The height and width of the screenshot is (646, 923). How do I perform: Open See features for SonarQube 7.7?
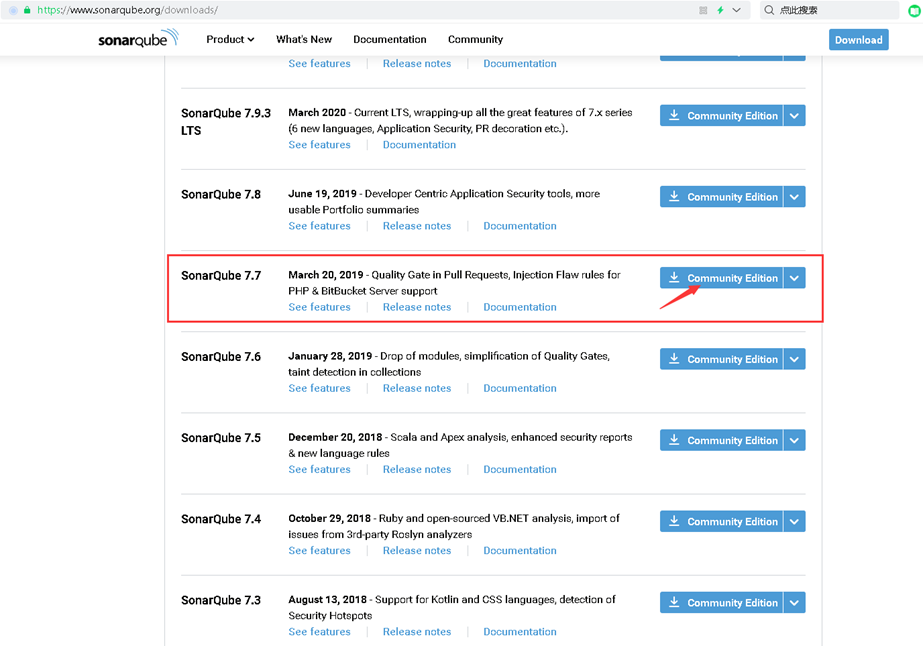[x=319, y=307]
